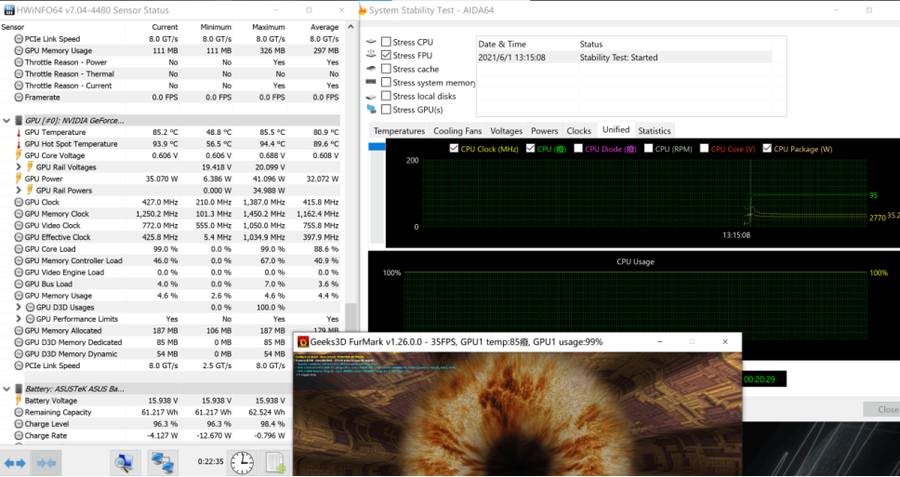Viewport: 900px width, 477px height.
Task: Click the FurMark logo icon in title bar
Action: (303, 342)
